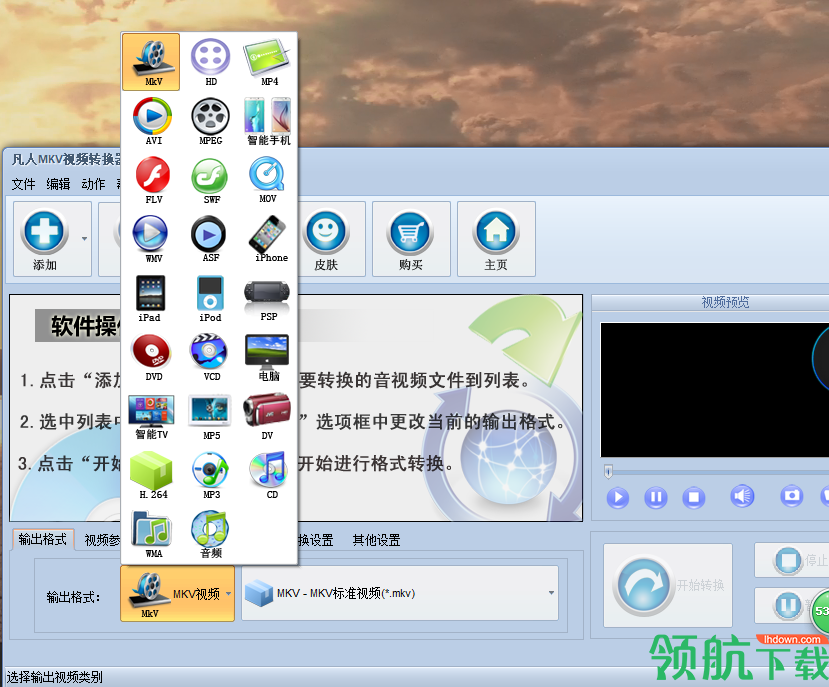
Task: Select the PSP device icon
Action: point(268,298)
